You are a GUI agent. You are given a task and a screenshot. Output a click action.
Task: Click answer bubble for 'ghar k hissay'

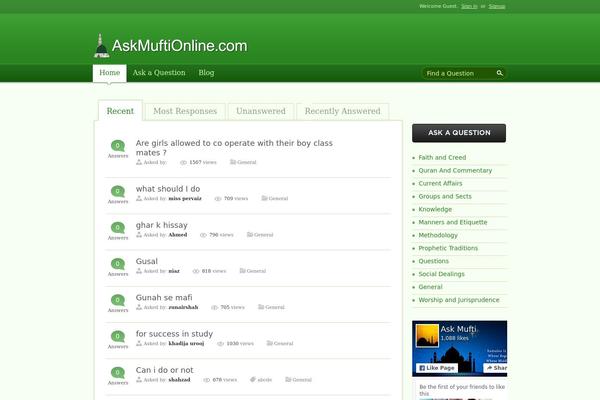click(x=118, y=227)
